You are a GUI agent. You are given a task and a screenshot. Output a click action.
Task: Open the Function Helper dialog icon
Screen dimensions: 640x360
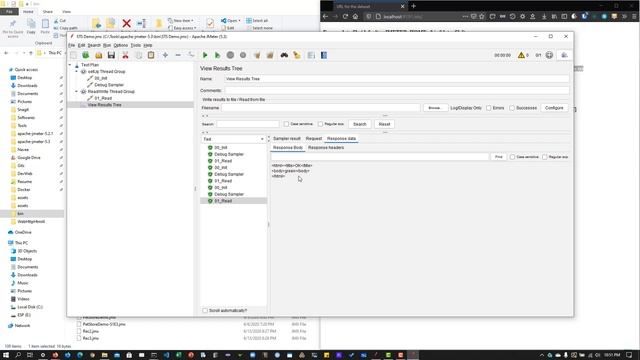[311, 55]
